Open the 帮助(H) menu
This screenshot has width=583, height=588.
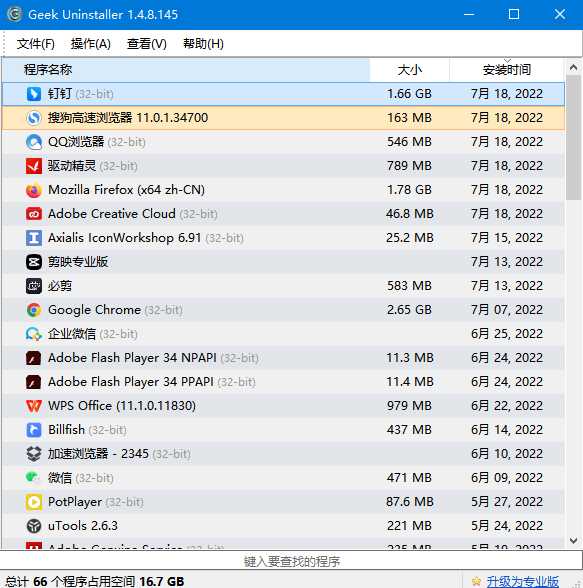(203, 44)
